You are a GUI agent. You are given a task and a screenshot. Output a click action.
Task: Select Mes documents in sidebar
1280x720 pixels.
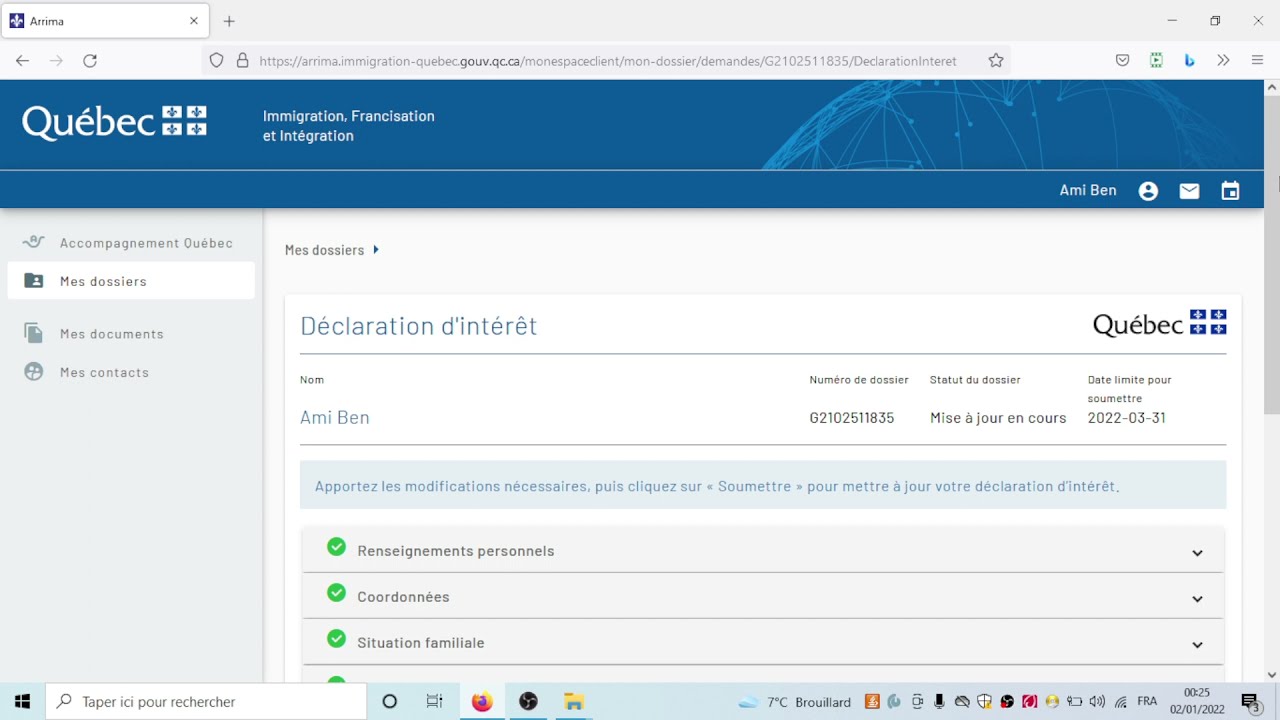pyautogui.click(x=131, y=334)
